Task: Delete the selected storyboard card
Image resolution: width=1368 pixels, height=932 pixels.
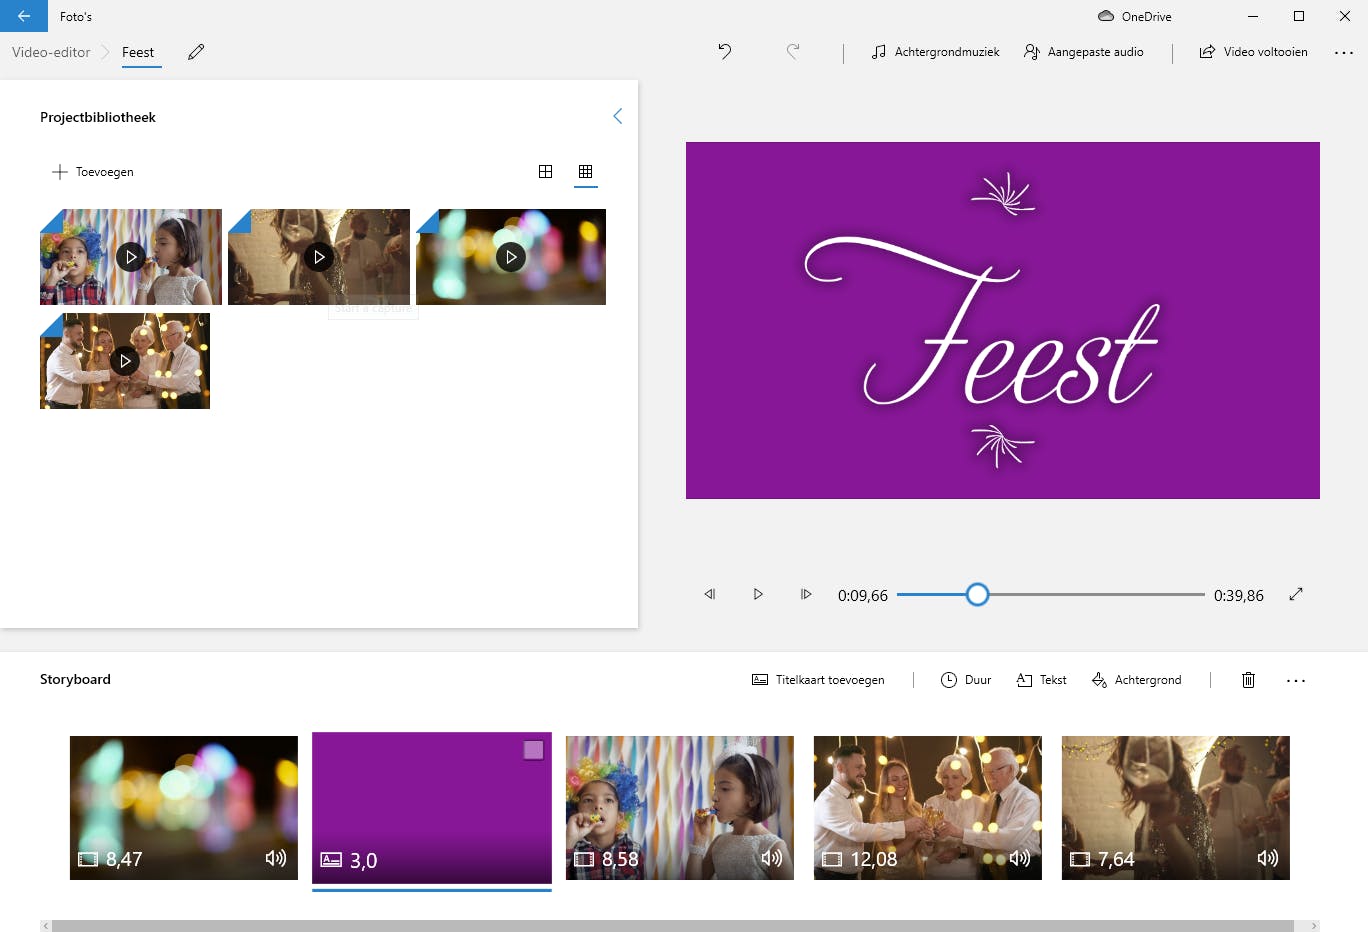Action: pos(1248,680)
